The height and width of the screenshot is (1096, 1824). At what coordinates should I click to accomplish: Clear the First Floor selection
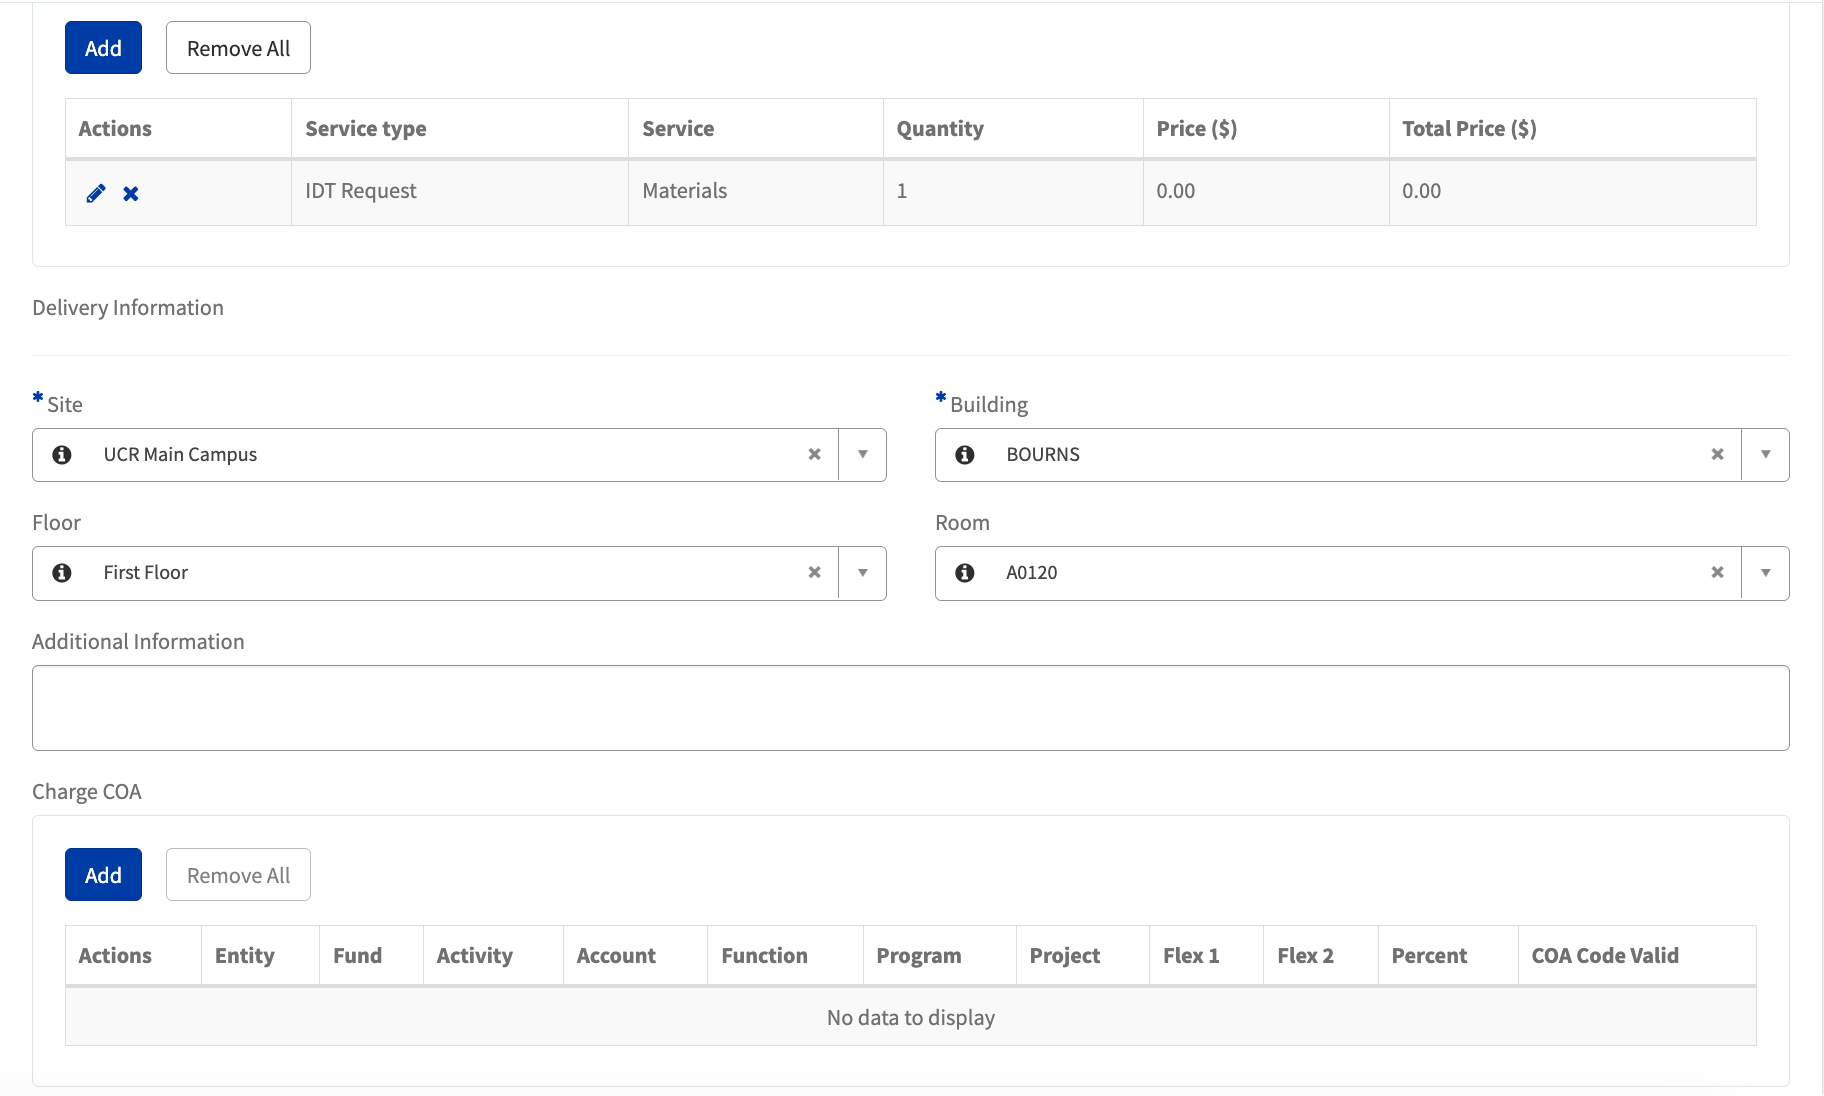tap(814, 573)
